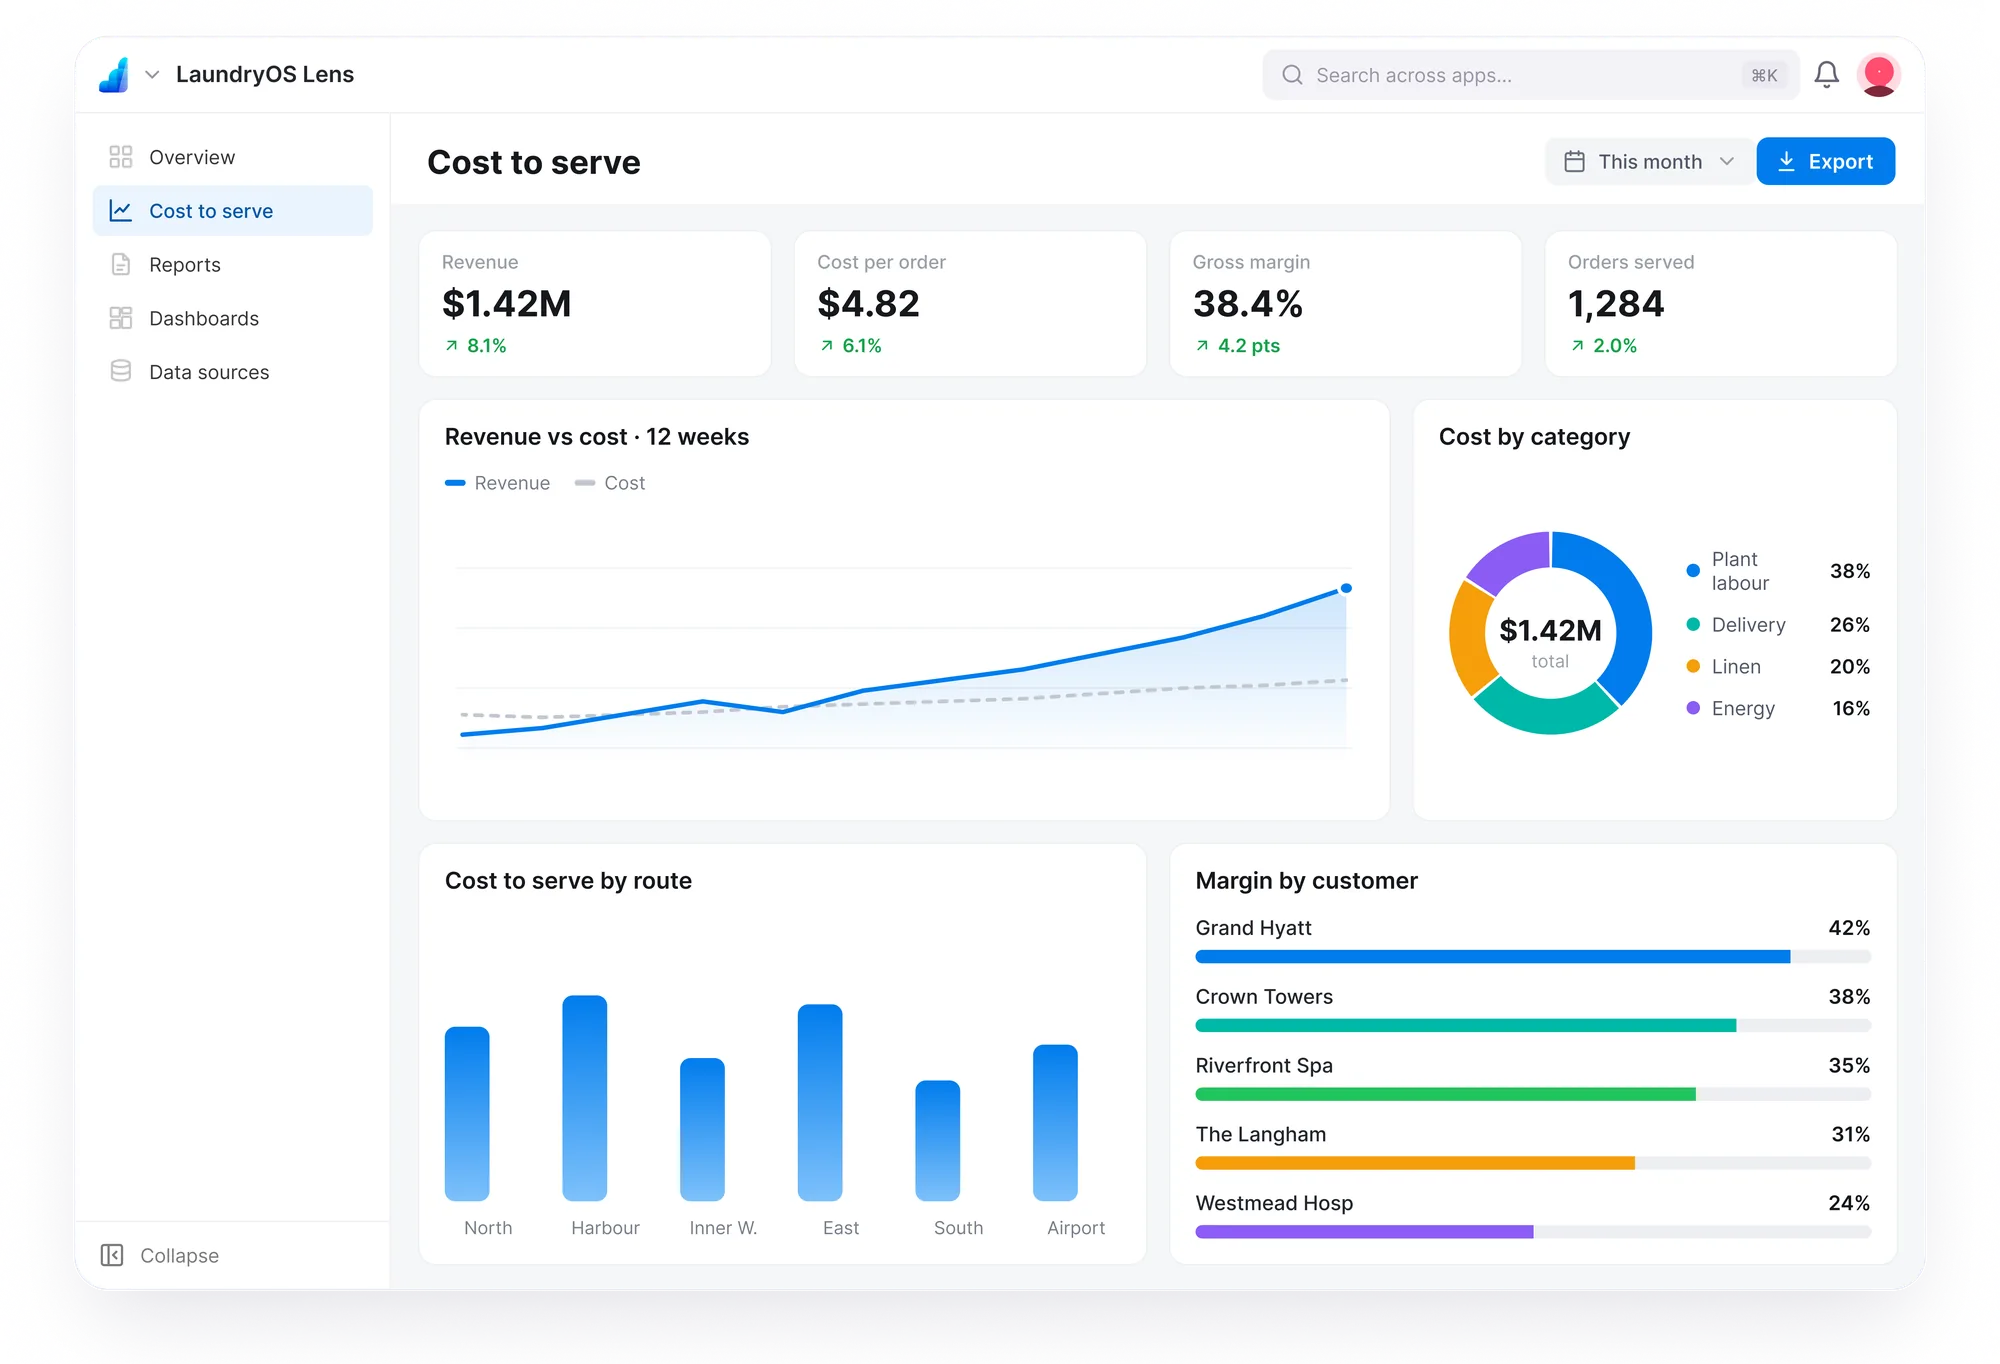This screenshot has height=1364, width=2000.
Task: Go to Data sources
Action: [x=233, y=372]
